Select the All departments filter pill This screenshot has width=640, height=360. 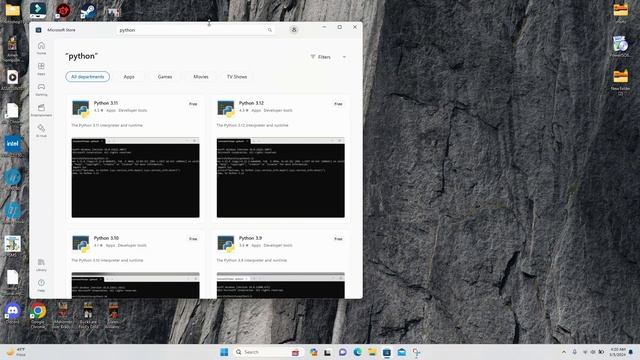click(x=87, y=77)
